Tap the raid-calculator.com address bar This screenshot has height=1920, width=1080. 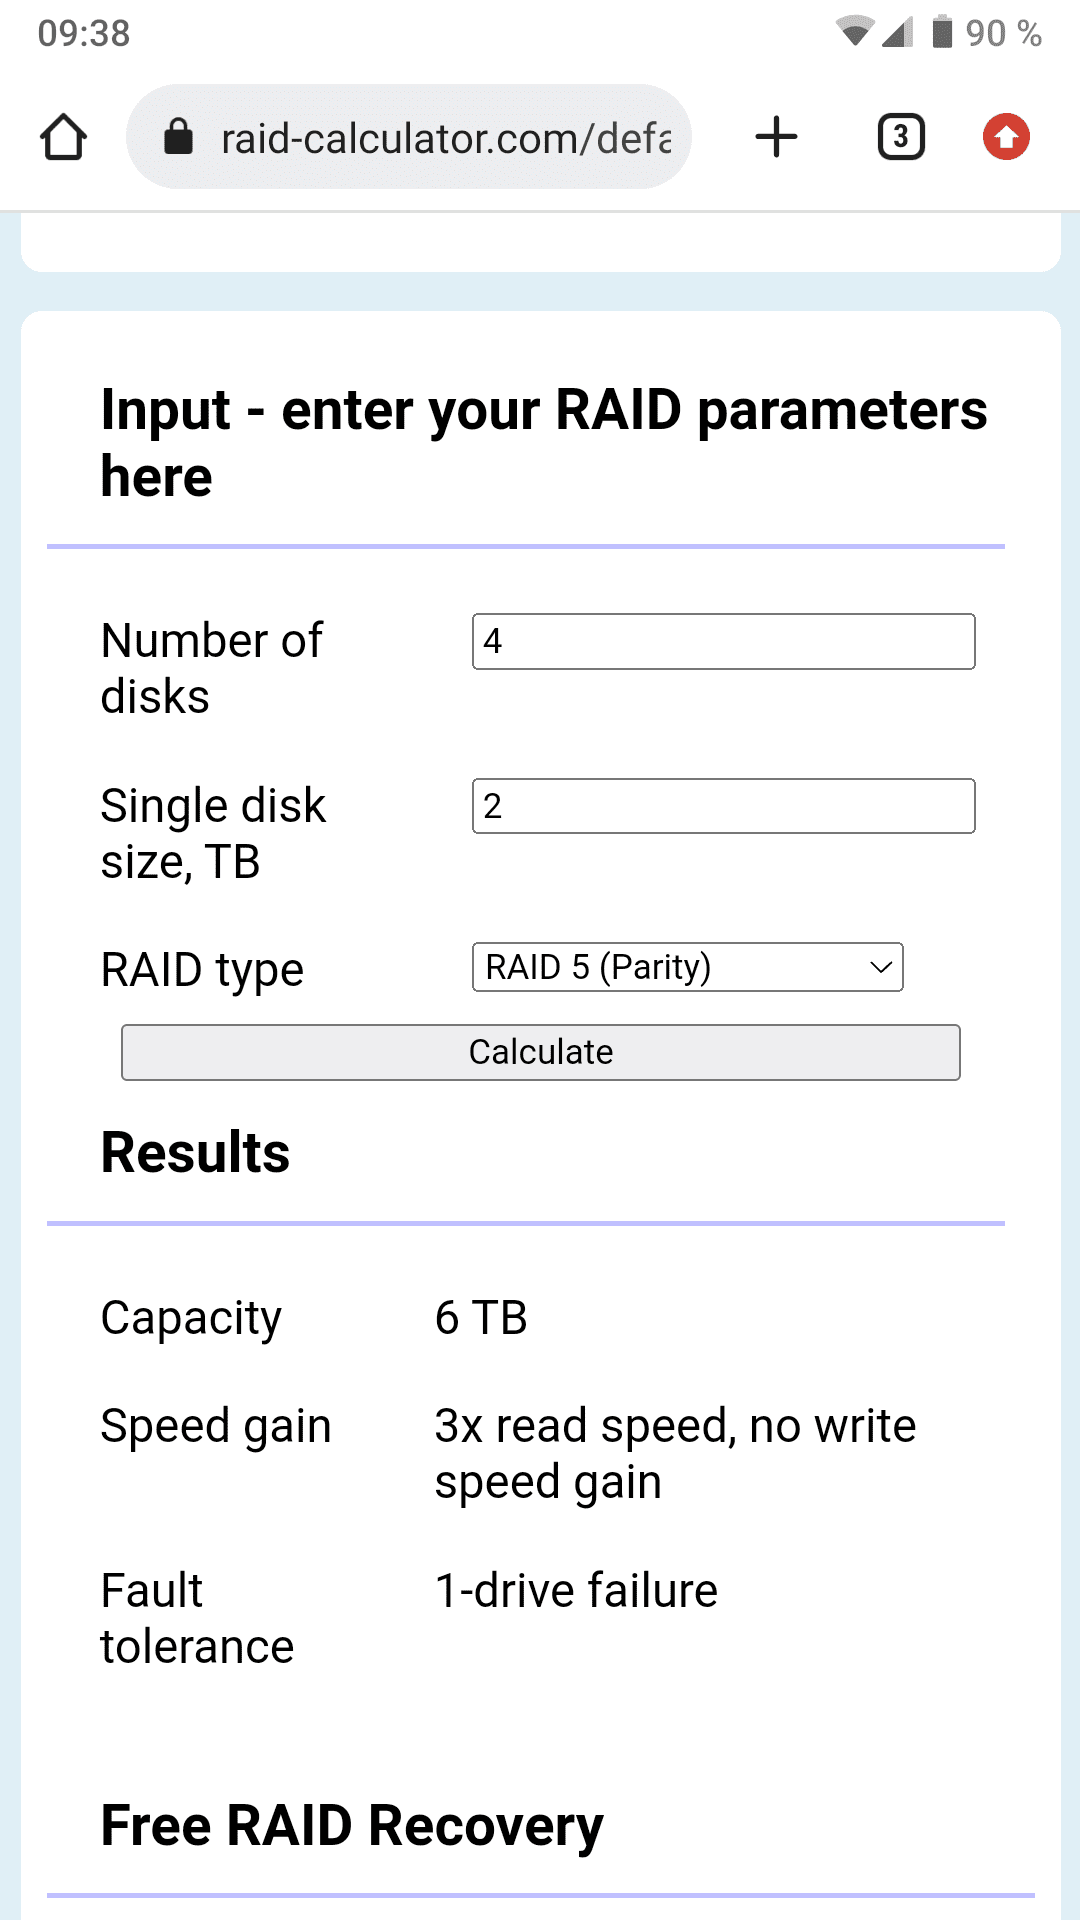tap(408, 137)
